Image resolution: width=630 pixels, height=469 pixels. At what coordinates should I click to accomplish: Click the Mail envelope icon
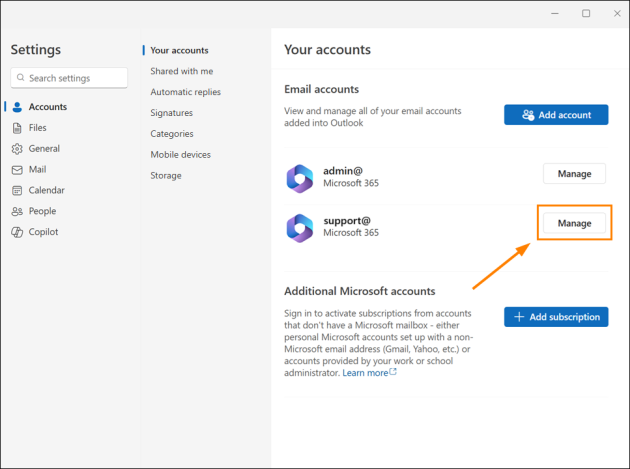tap(17, 170)
